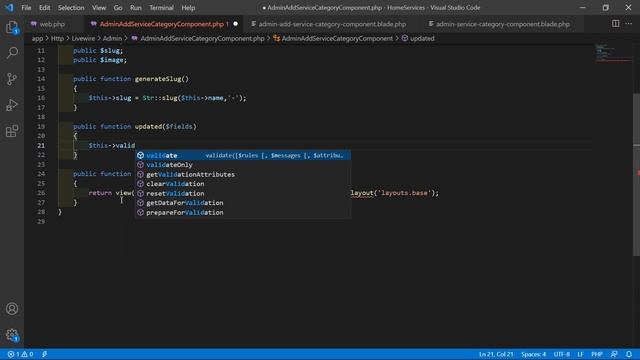The width and height of the screenshot is (640, 360).
Task: Click 'Http' in breadcrumb
Action: [57, 38]
